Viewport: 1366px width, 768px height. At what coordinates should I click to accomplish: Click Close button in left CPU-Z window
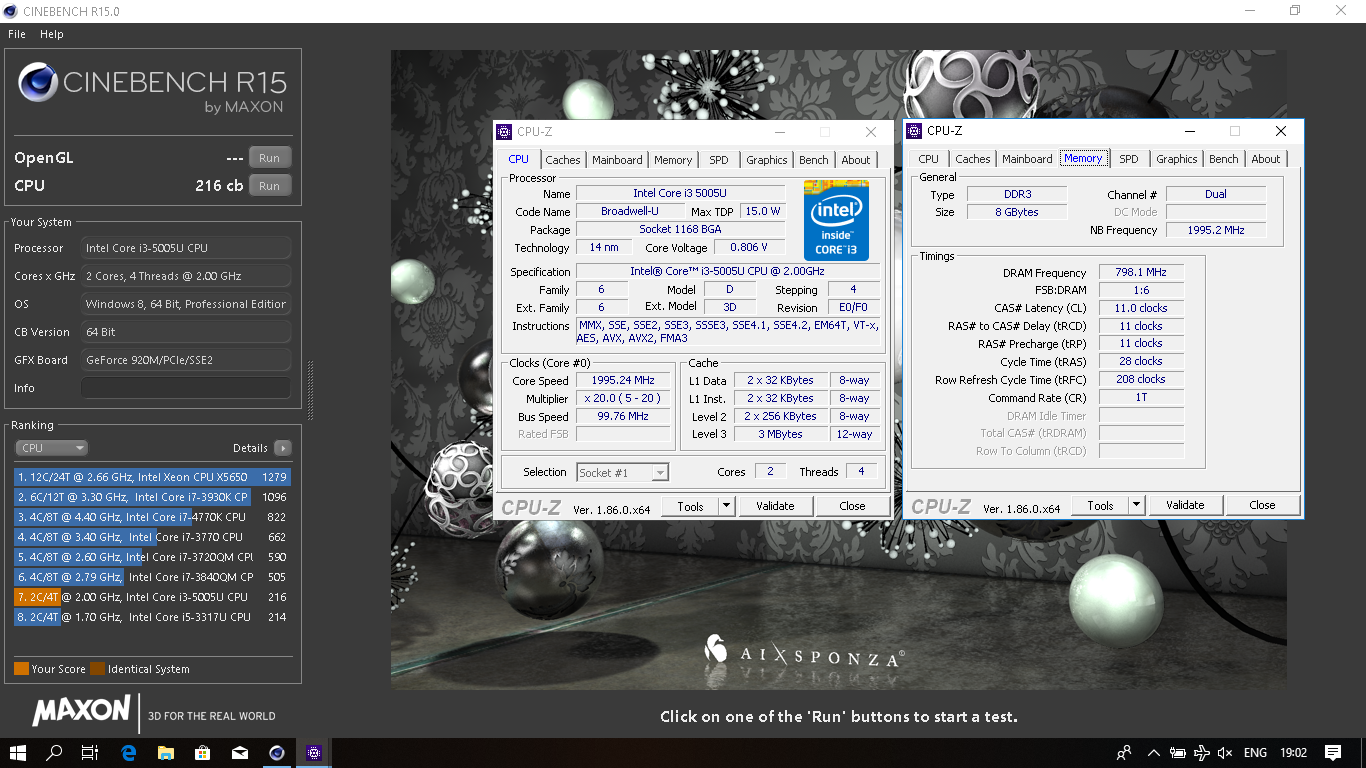click(x=852, y=506)
